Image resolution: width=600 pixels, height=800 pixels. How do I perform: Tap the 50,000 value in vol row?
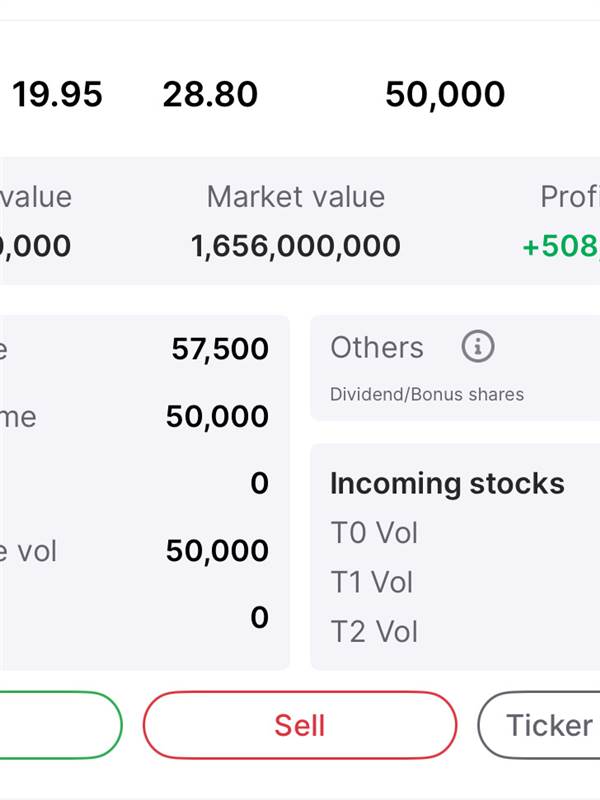tap(217, 551)
